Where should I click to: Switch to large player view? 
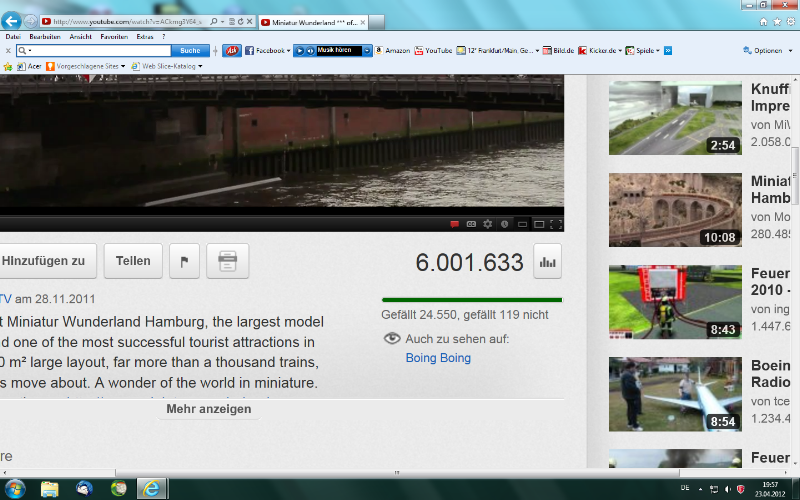539,223
